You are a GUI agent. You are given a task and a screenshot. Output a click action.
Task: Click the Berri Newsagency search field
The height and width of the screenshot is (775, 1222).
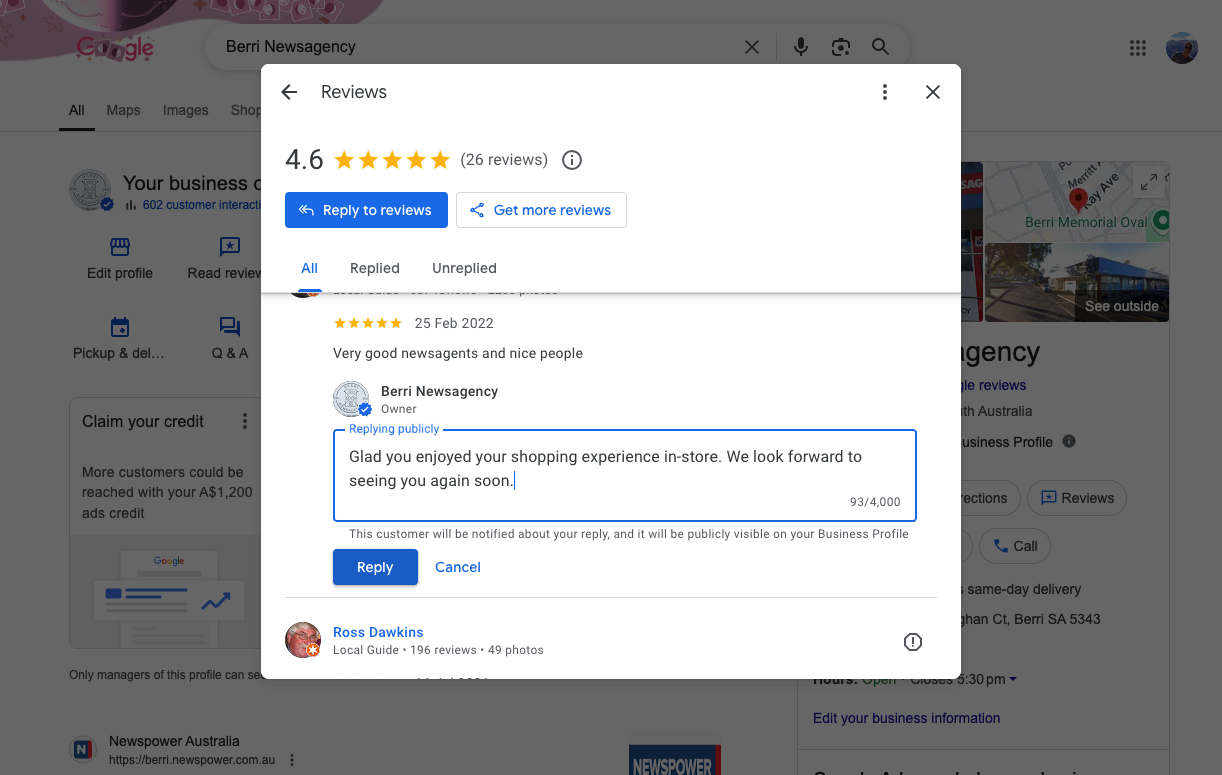(480, 47)
